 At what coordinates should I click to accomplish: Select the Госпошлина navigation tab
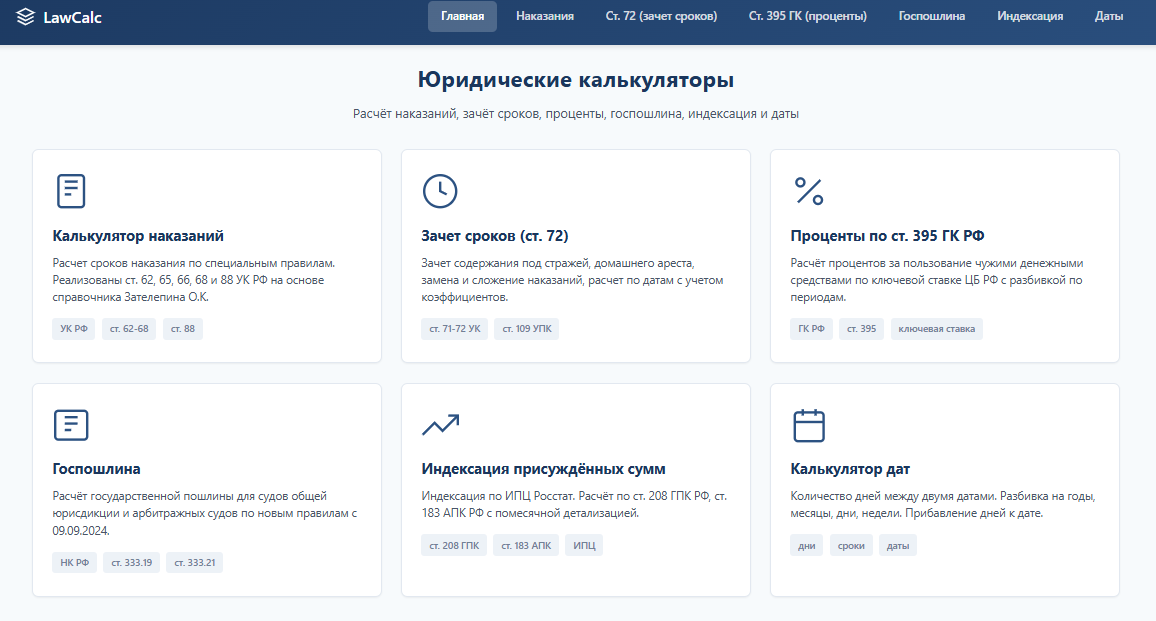click(932, 16)
